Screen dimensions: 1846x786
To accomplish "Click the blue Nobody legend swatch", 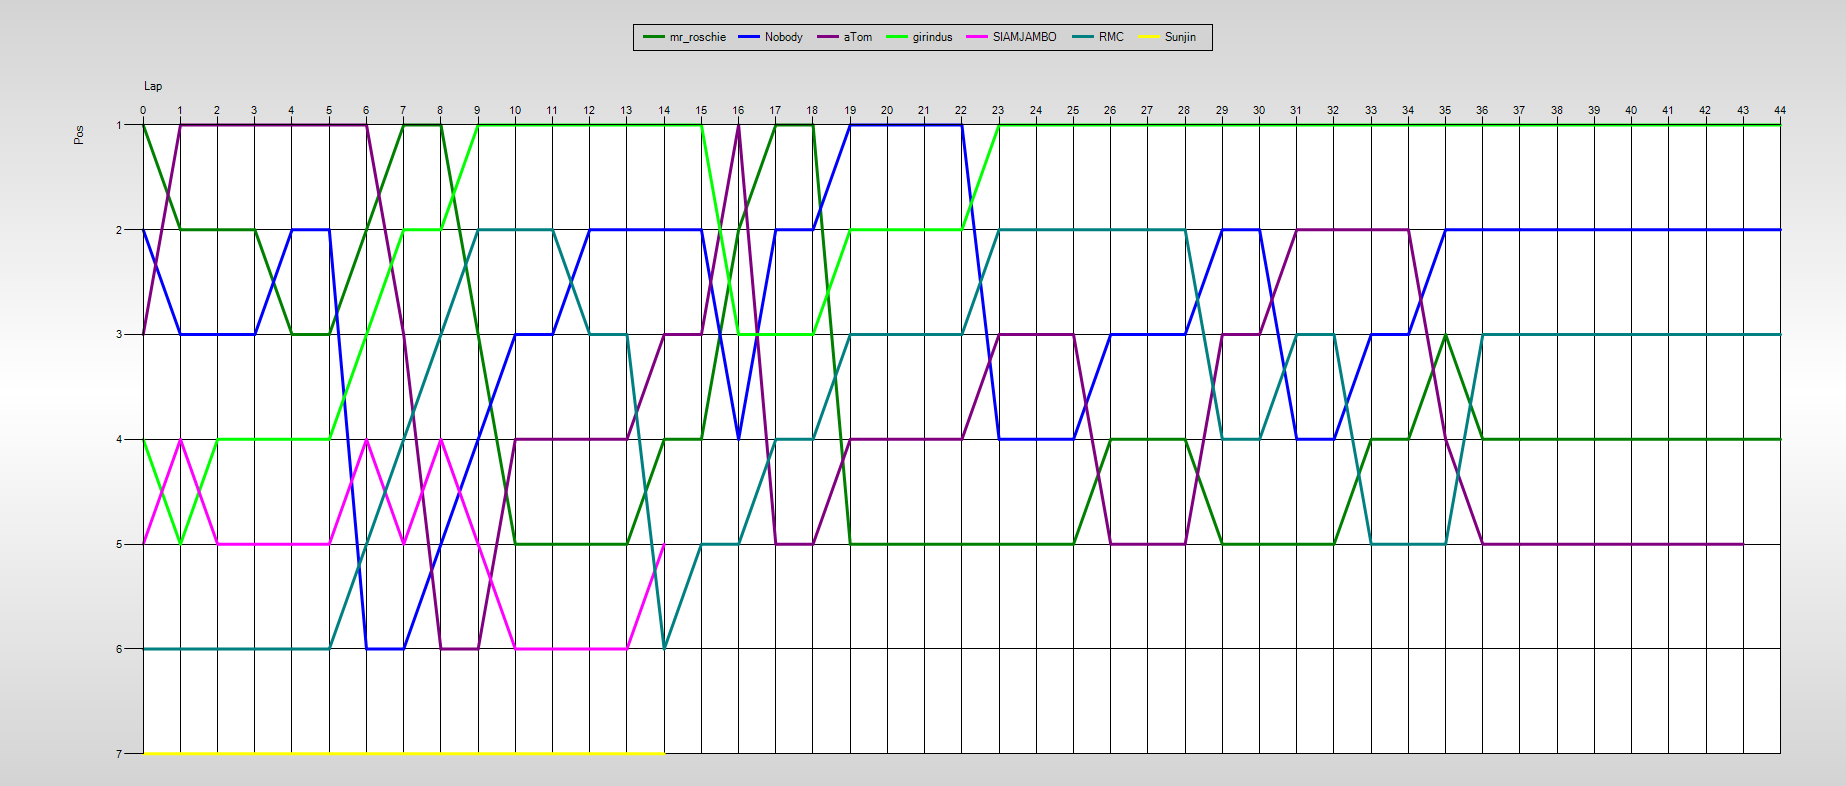I will (x=749, y=37).
